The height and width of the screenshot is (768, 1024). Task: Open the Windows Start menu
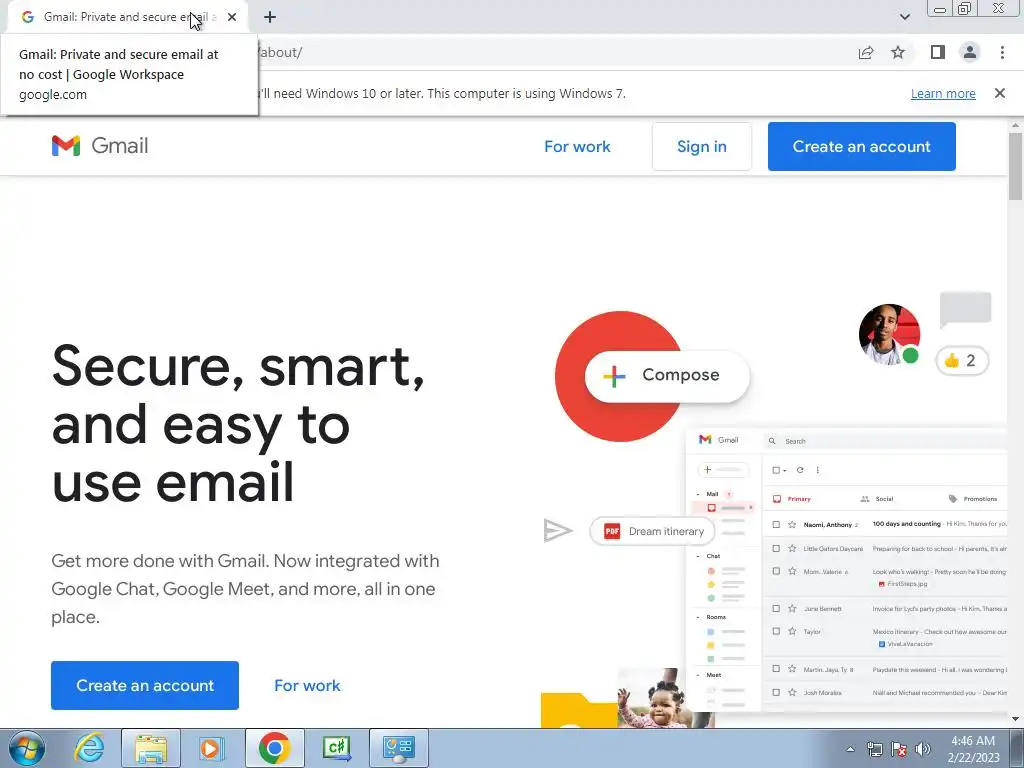pyautogui.click(x=27, y=748)
